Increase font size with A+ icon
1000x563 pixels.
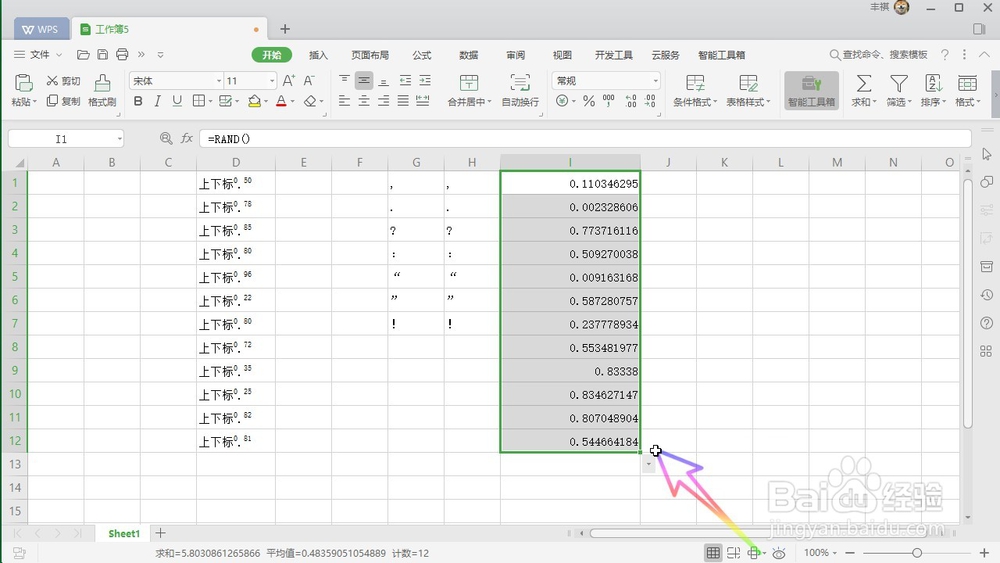tap(289, 81)
